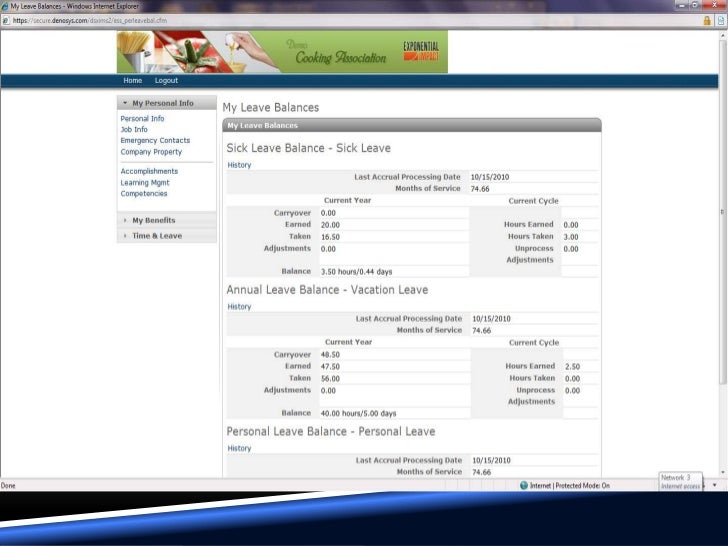Screen dimensions: 728x546
Task: Click Vacation Taken value 56.00
Action: [x=330, y=378]
